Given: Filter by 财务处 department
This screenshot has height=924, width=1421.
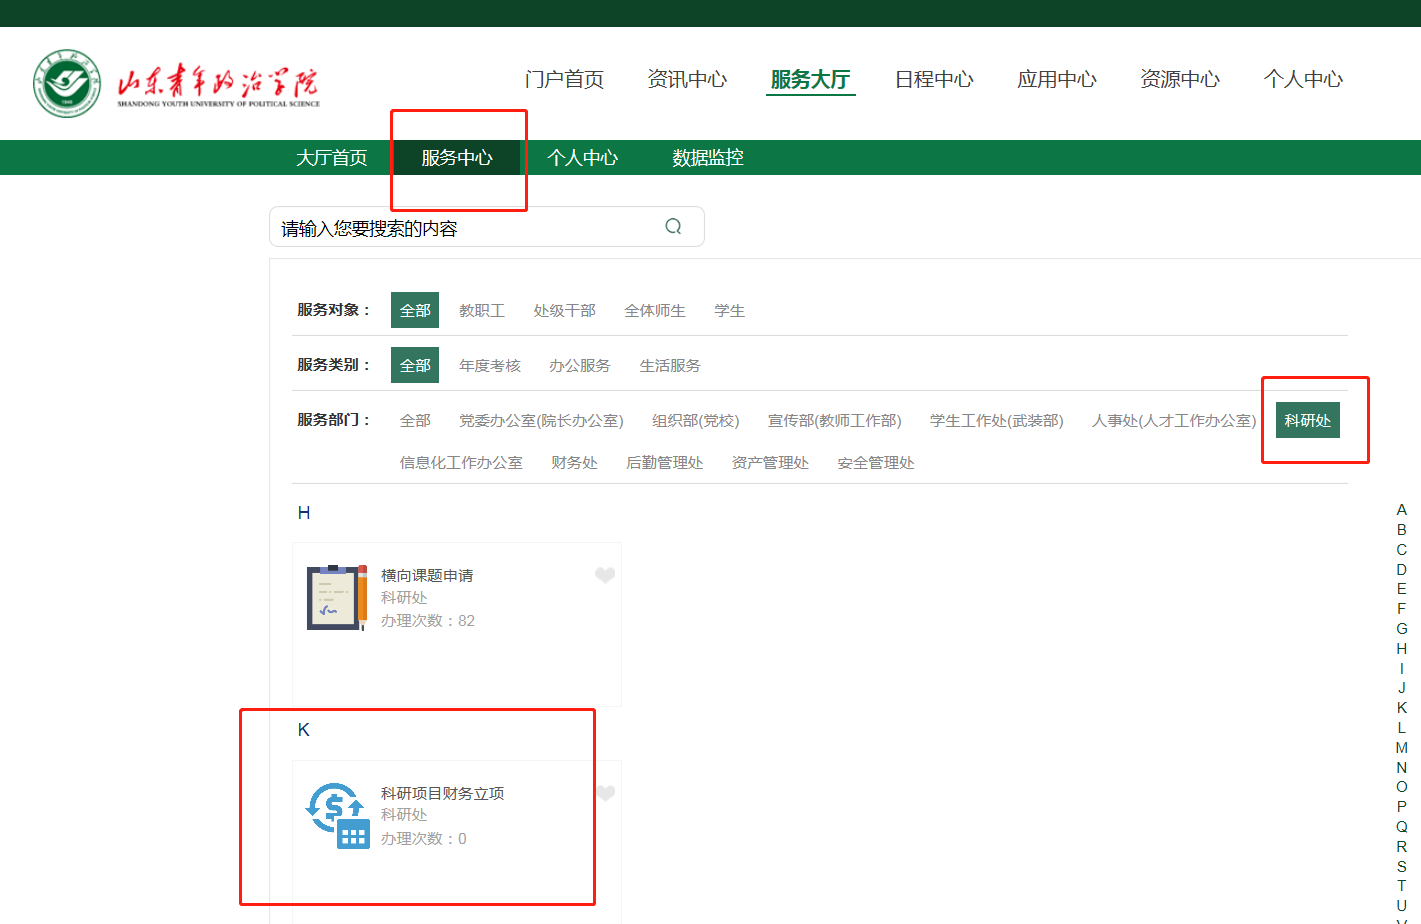Looking at the screenshot, I should point(574,463).
